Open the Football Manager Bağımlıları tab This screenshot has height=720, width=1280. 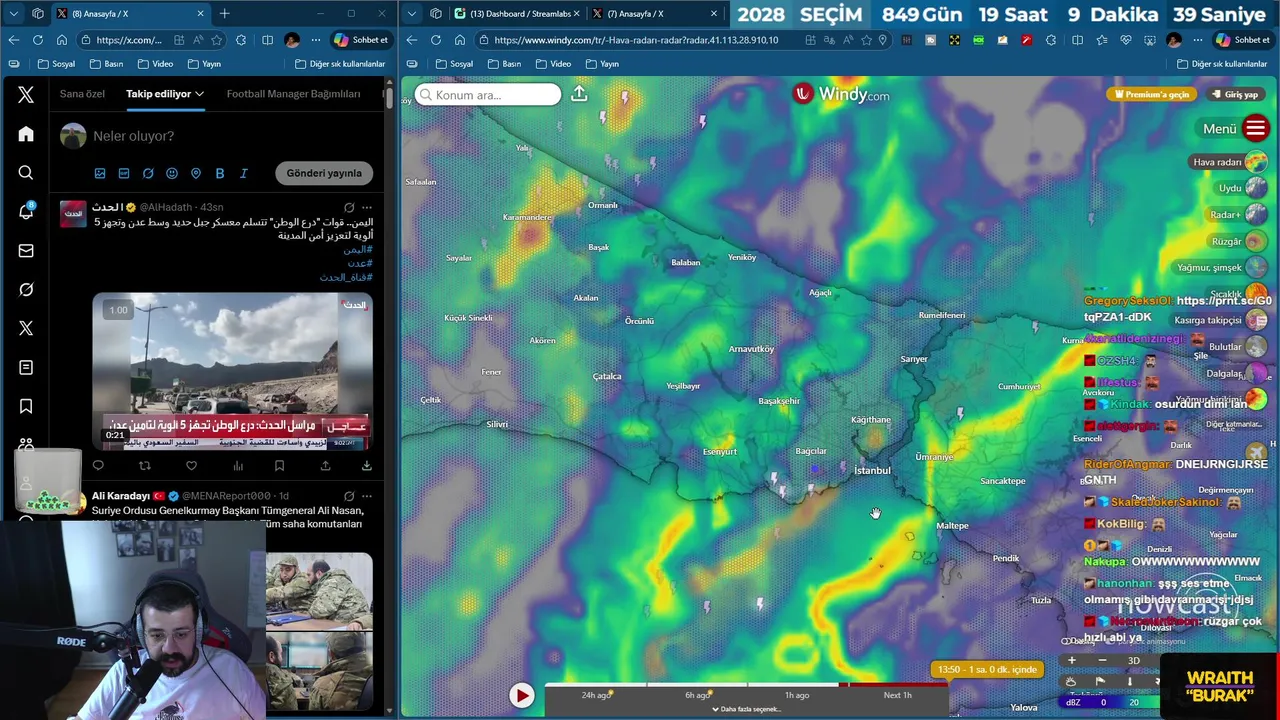pyautogui.click(x=293, y=94)
